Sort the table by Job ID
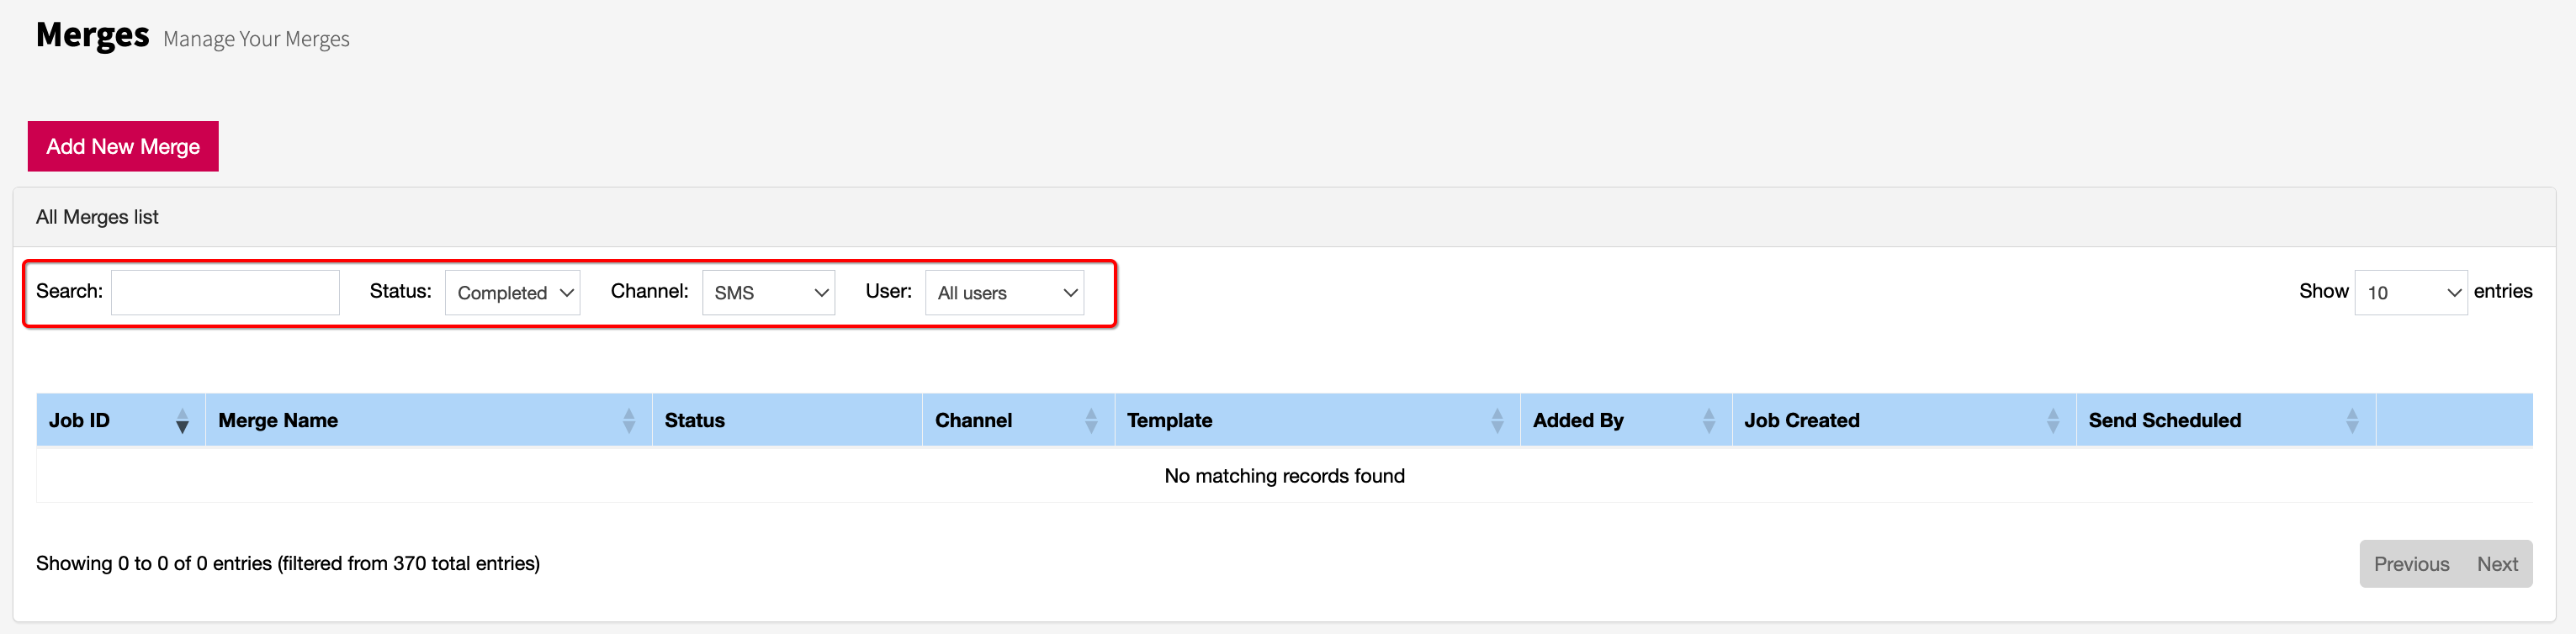This screenshot has height=634, width=2576. 120,420
